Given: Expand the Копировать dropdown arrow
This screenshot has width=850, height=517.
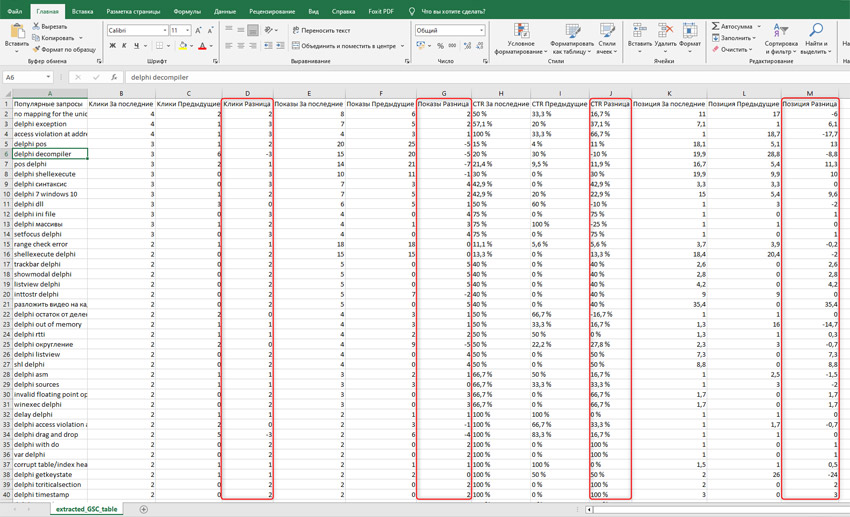Looking at the screenshot, I should [81, 38].
